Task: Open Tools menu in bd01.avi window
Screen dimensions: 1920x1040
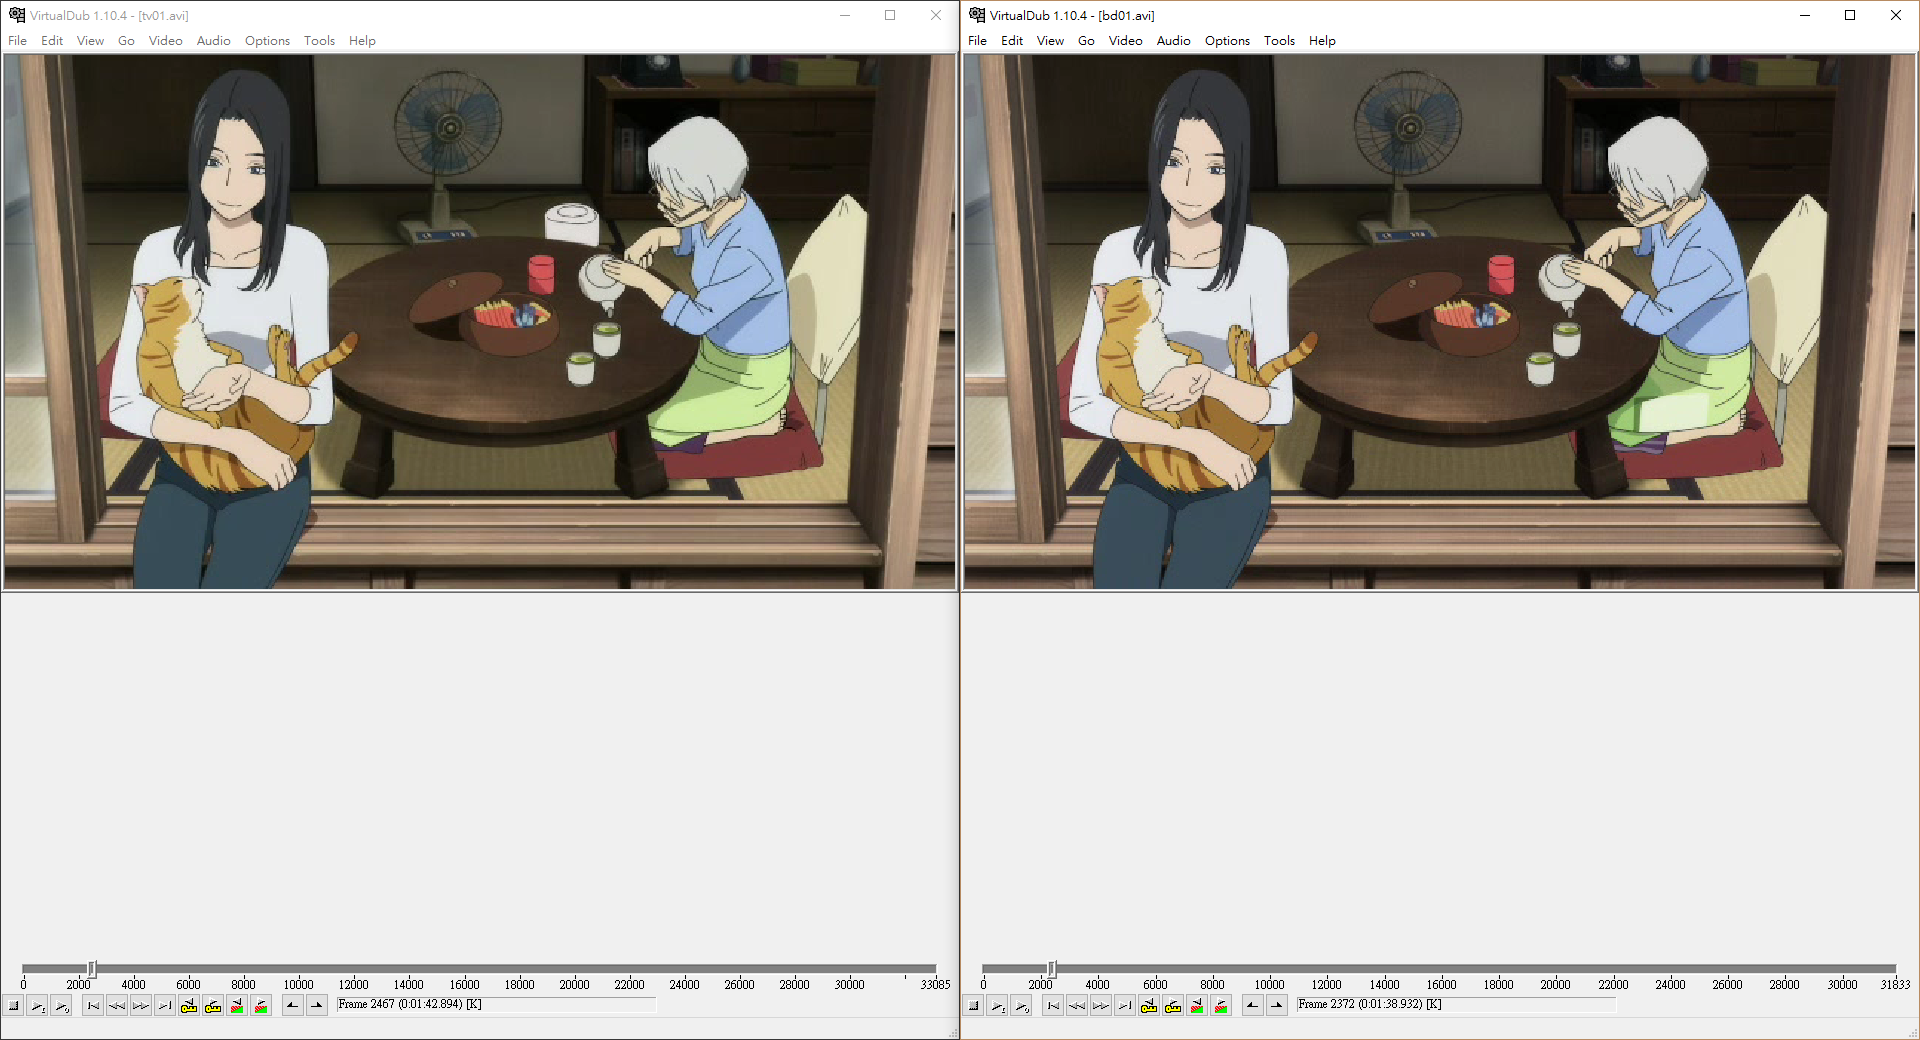Action: pyautogui.click(x=1279, y=41)
